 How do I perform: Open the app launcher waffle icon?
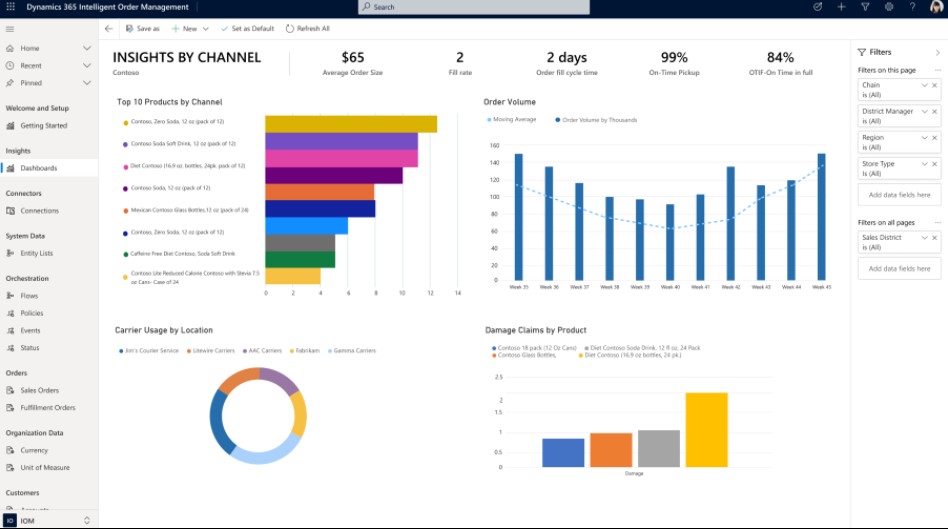tap(10, 7)
